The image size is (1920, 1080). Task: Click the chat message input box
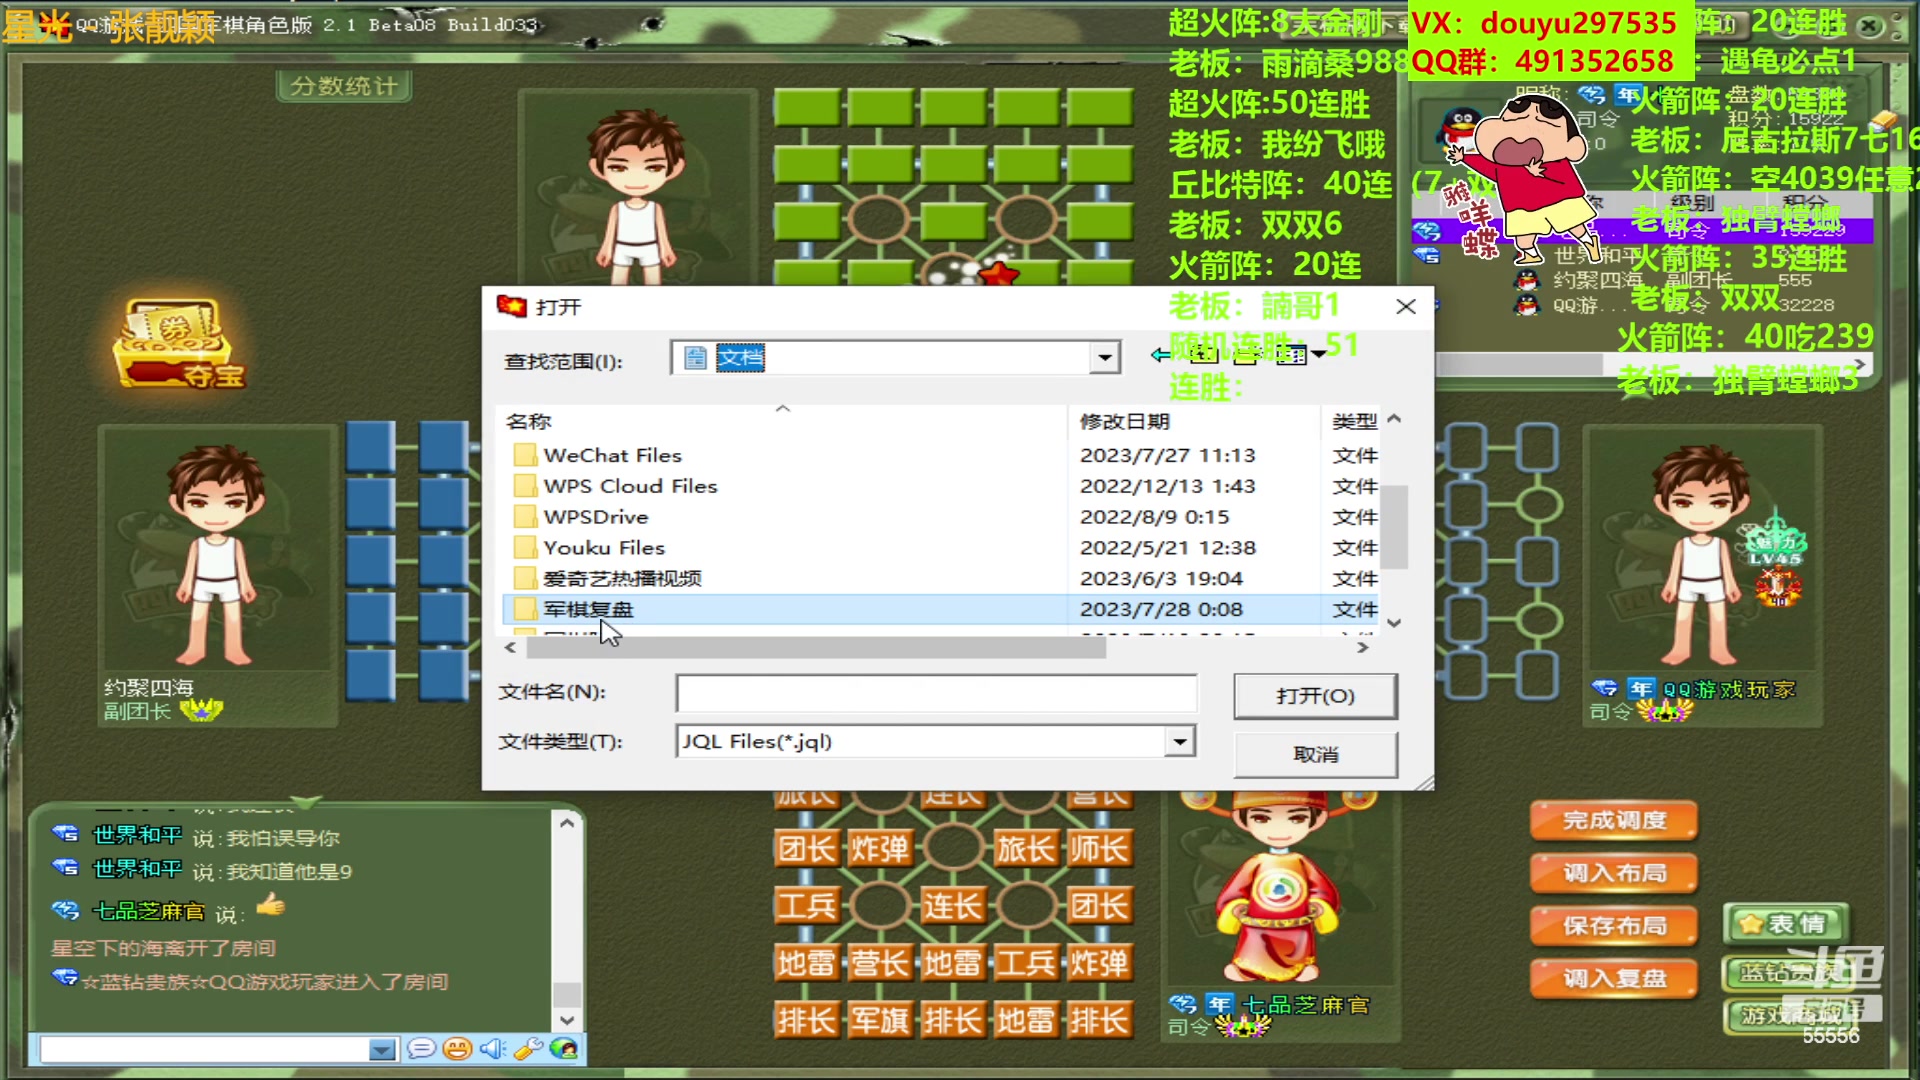(205, 1049)
